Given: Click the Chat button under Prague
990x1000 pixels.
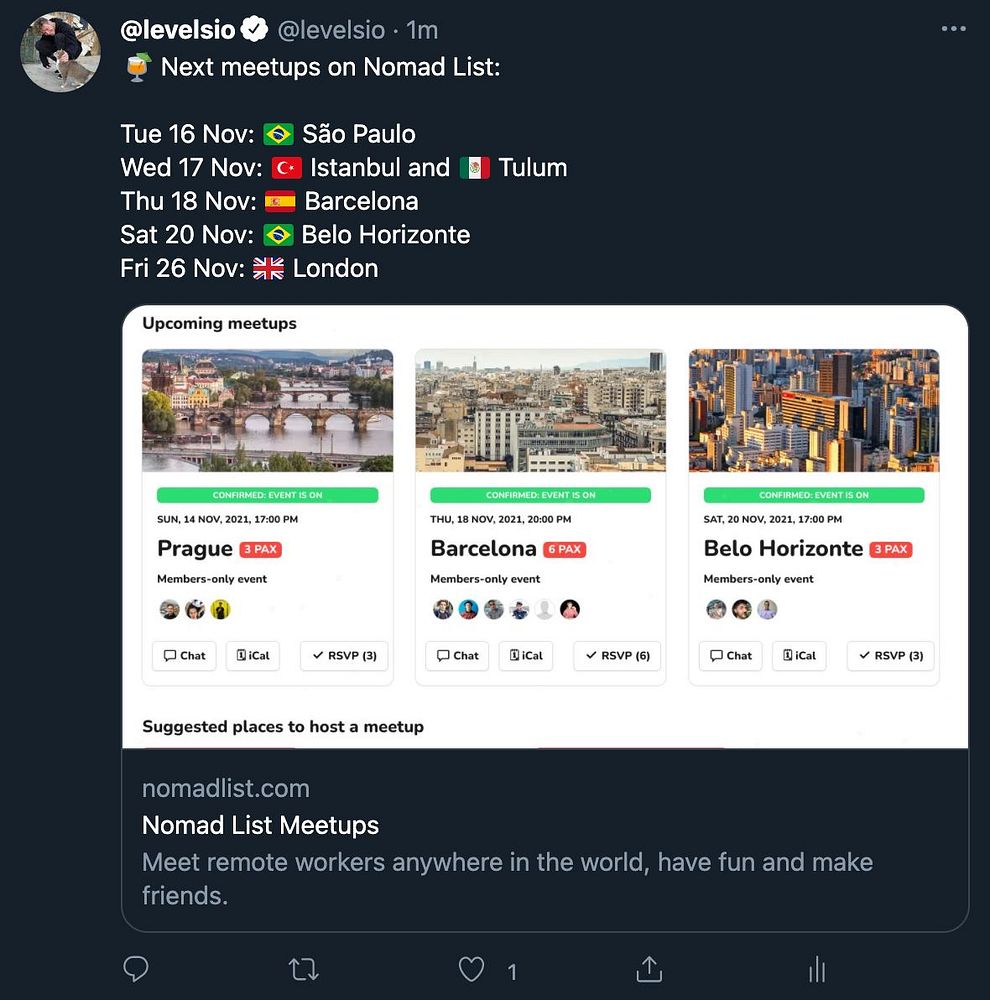Looking at the screenshot, I should pyautogui.click(x=183, y=656).
